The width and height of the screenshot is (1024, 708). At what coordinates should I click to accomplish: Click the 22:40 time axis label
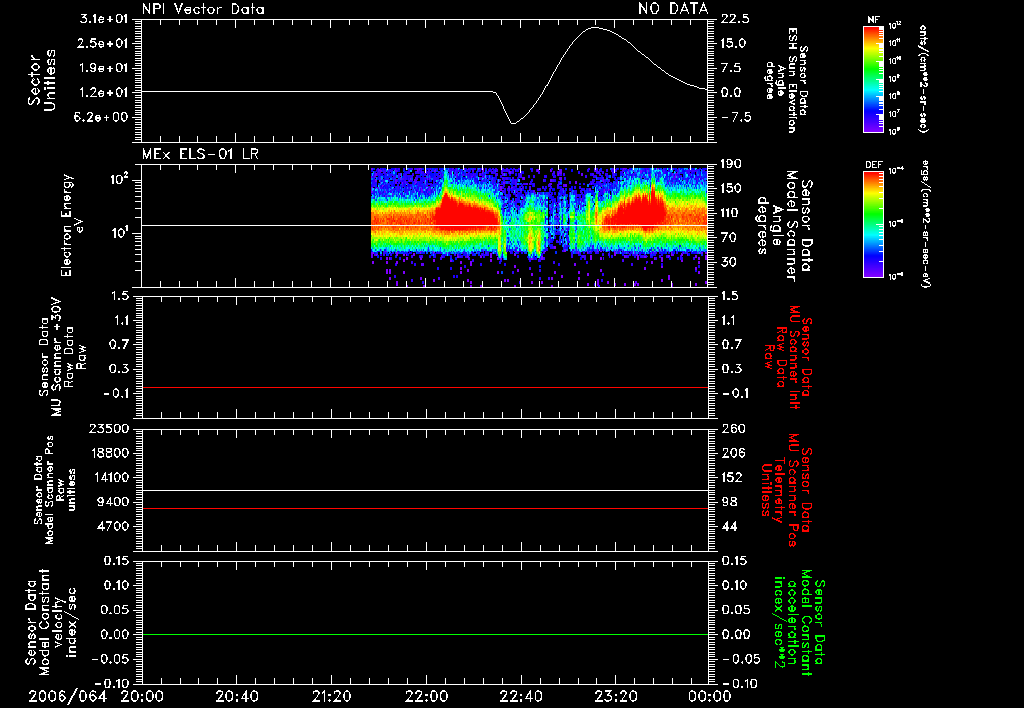520,696
